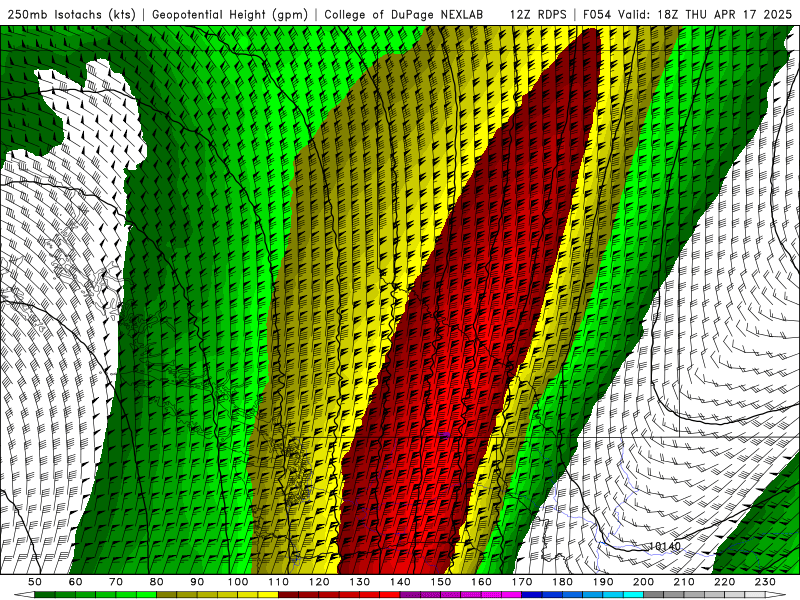Pick the dark navy blue swatch, 170–175 kts
800x600 pixels.
[532, 594]
